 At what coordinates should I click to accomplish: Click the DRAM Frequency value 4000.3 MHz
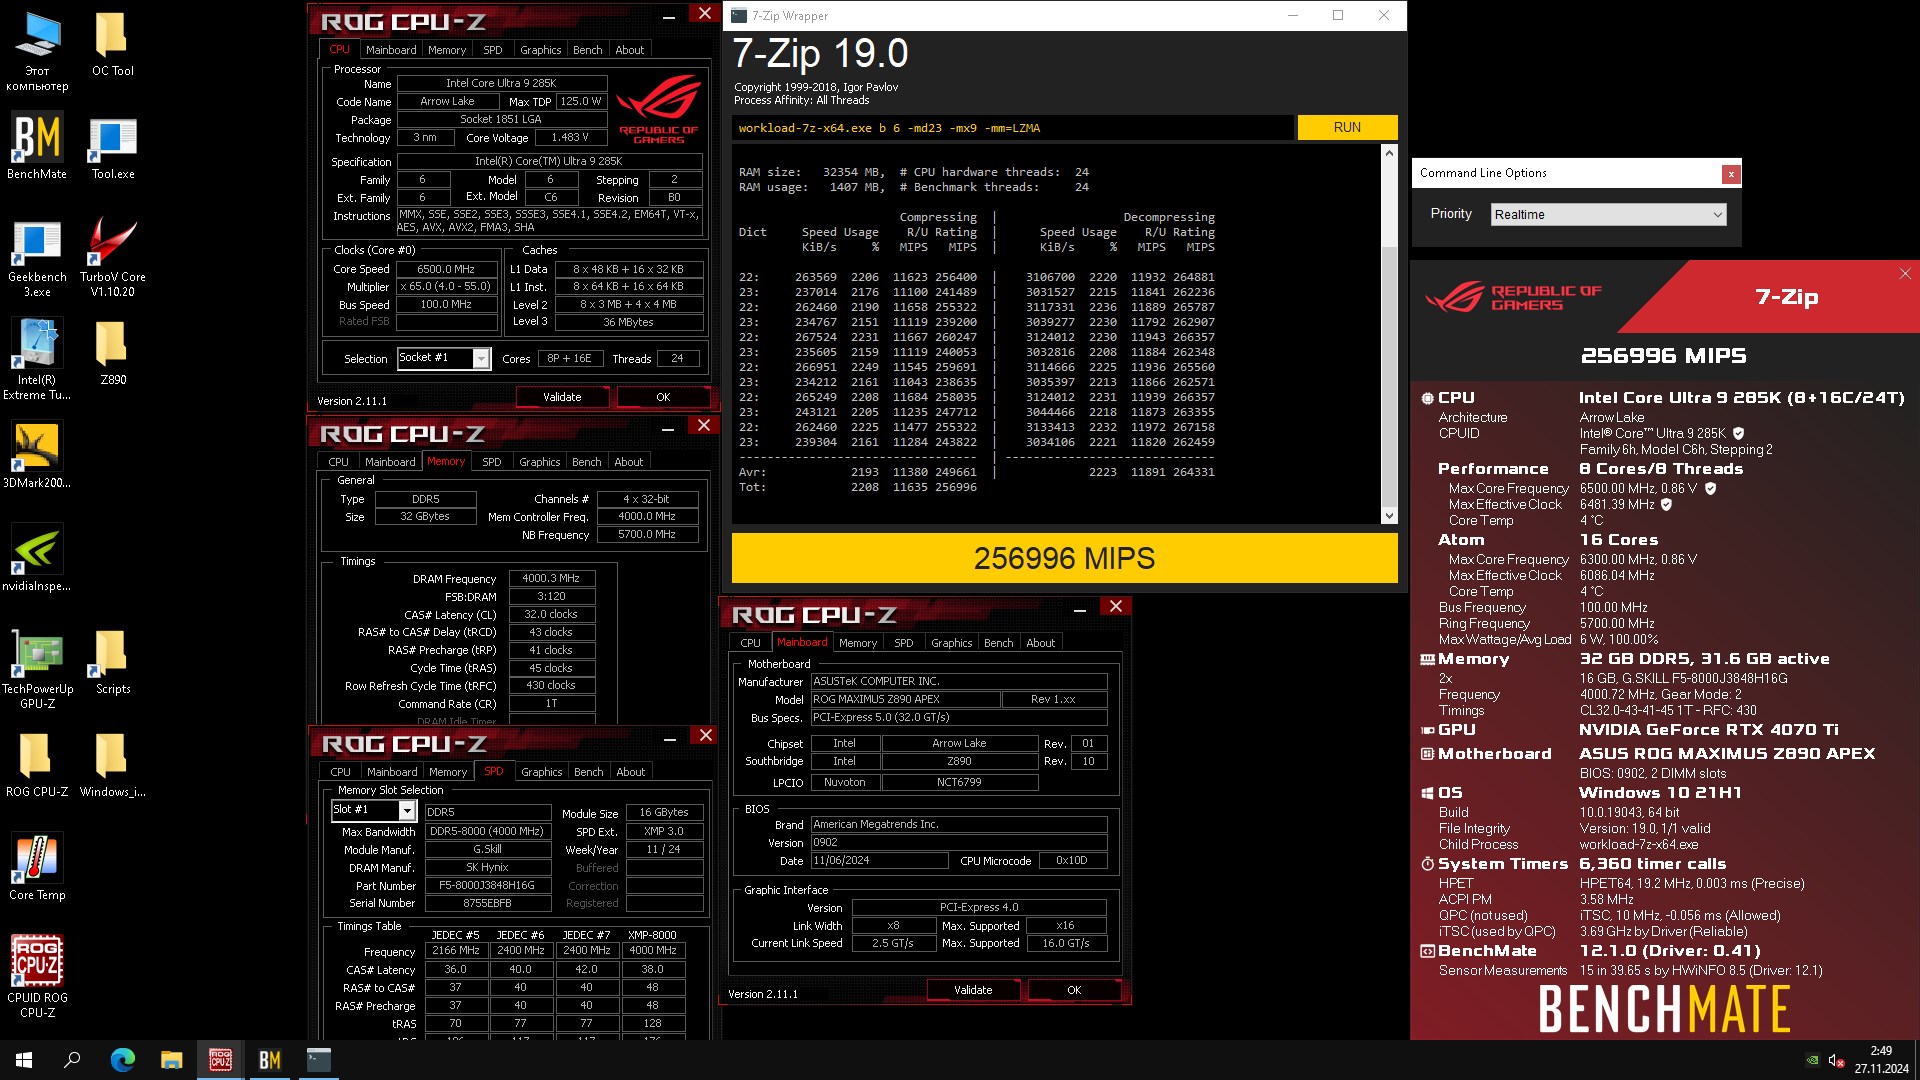[551, 578]
